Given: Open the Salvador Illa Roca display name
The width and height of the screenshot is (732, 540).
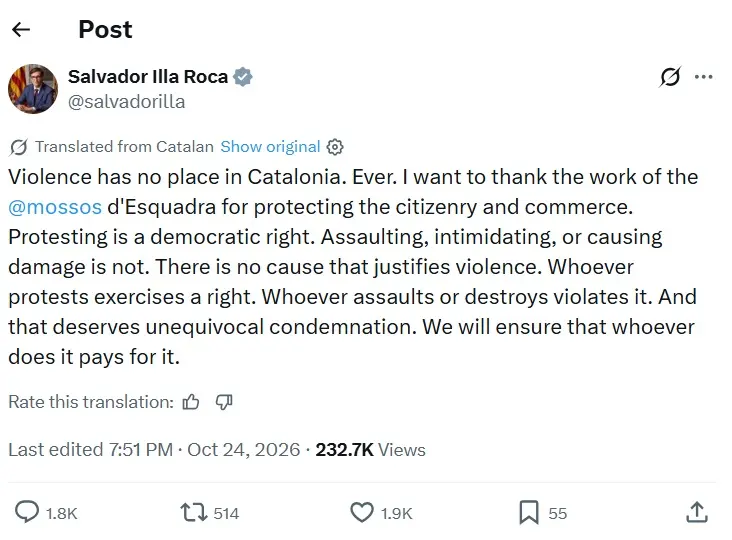Looking at the screenshot, I should (148, 77).
